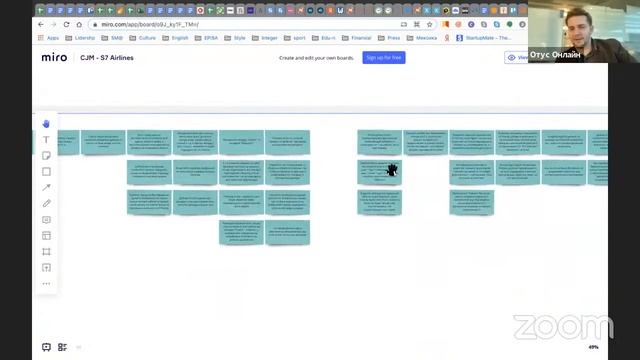Open the Apps bookmarks shortcut
Viewport: 640px width, 360px height.
49,38
